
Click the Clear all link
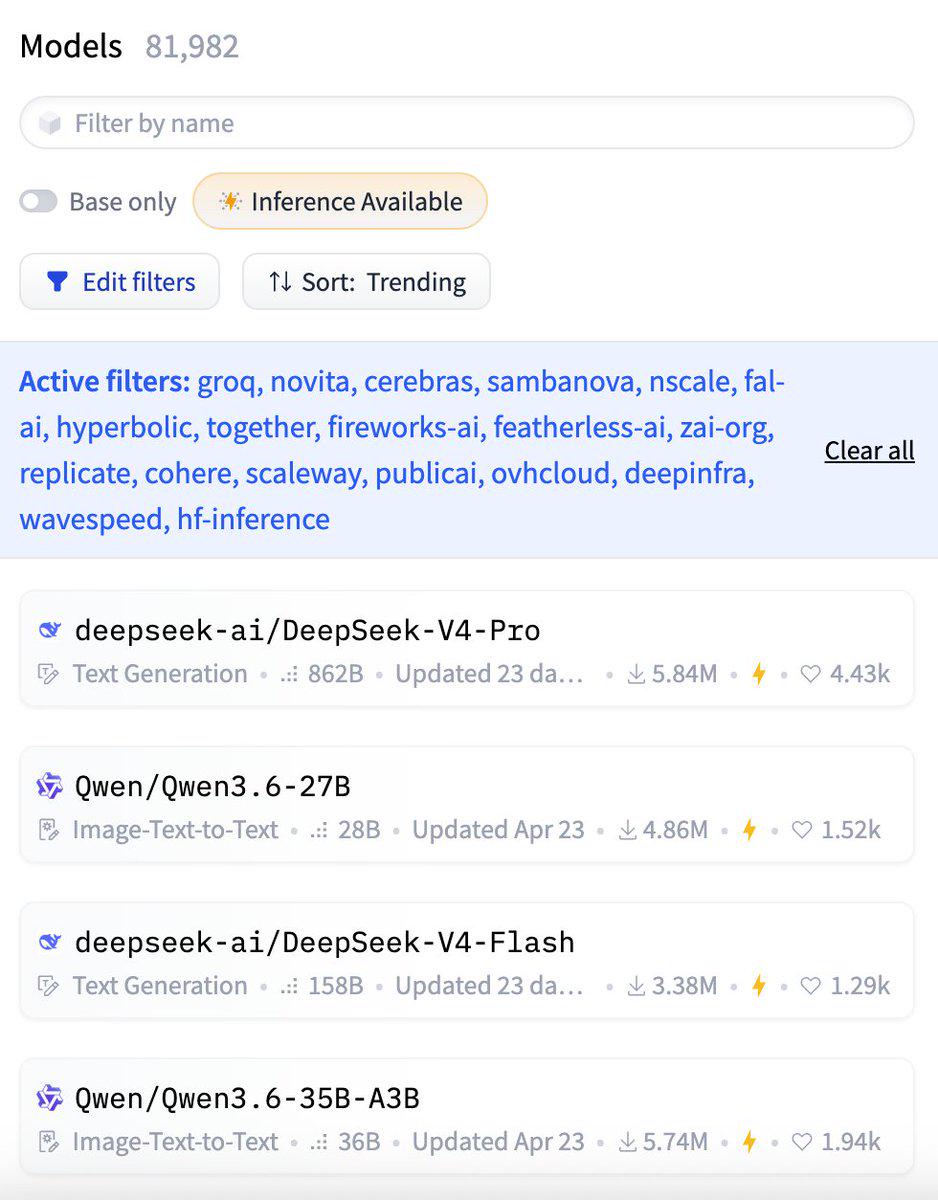[870, 451]
